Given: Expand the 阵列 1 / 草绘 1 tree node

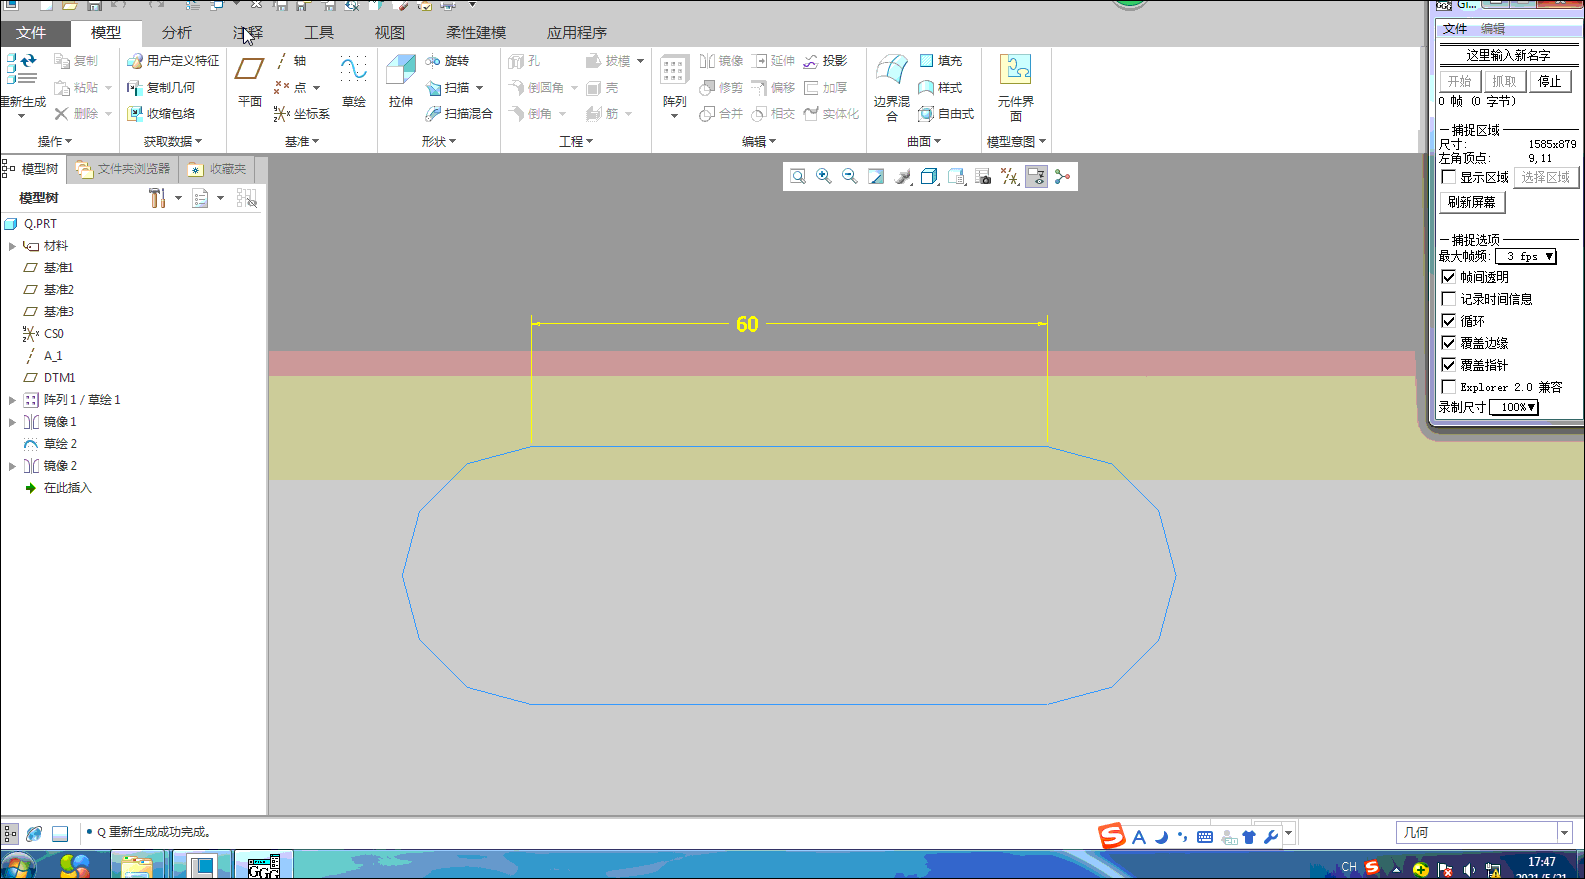Looking at the screenshot, I should tap(12, 400).
